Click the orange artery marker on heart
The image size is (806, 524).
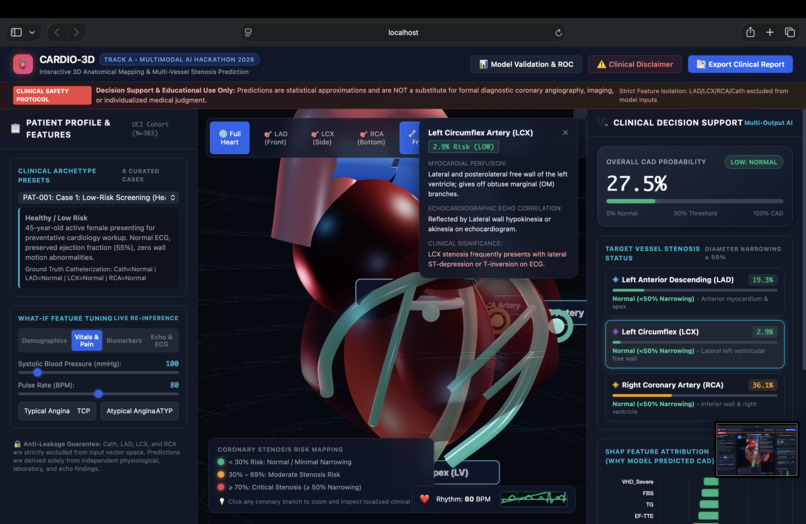coord(497,321)
